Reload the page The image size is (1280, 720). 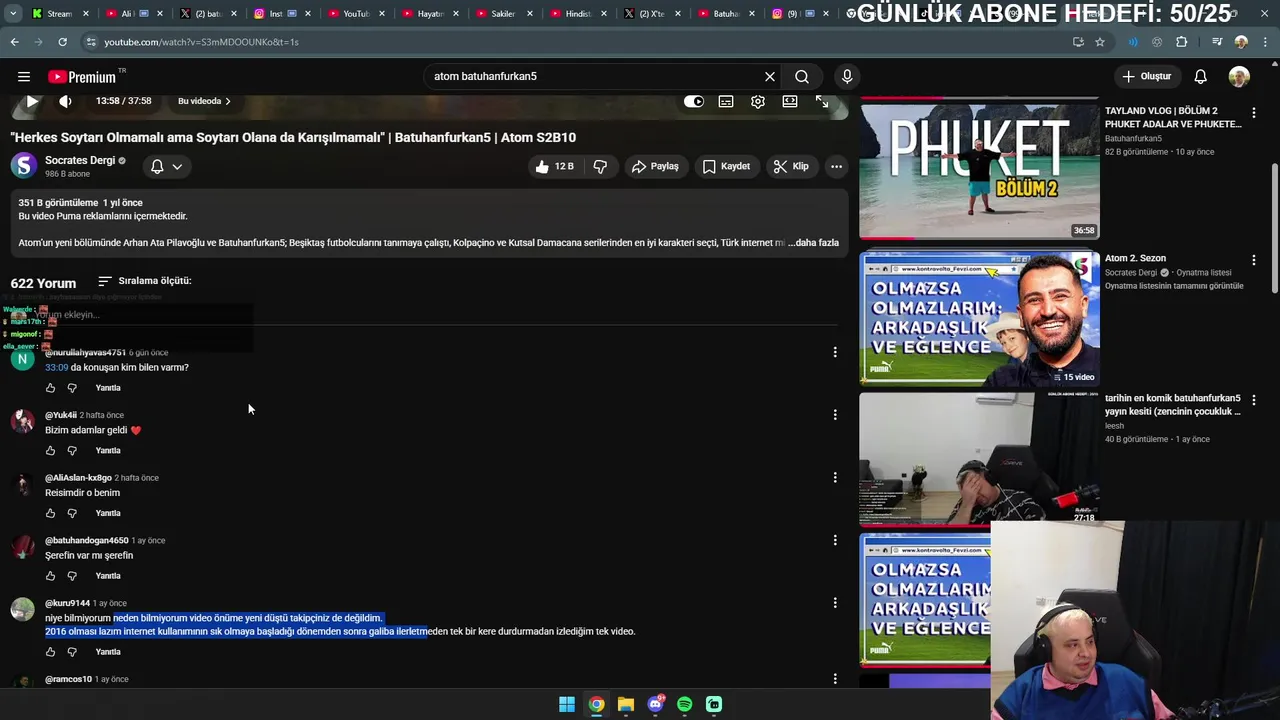[x=62, y=42]
